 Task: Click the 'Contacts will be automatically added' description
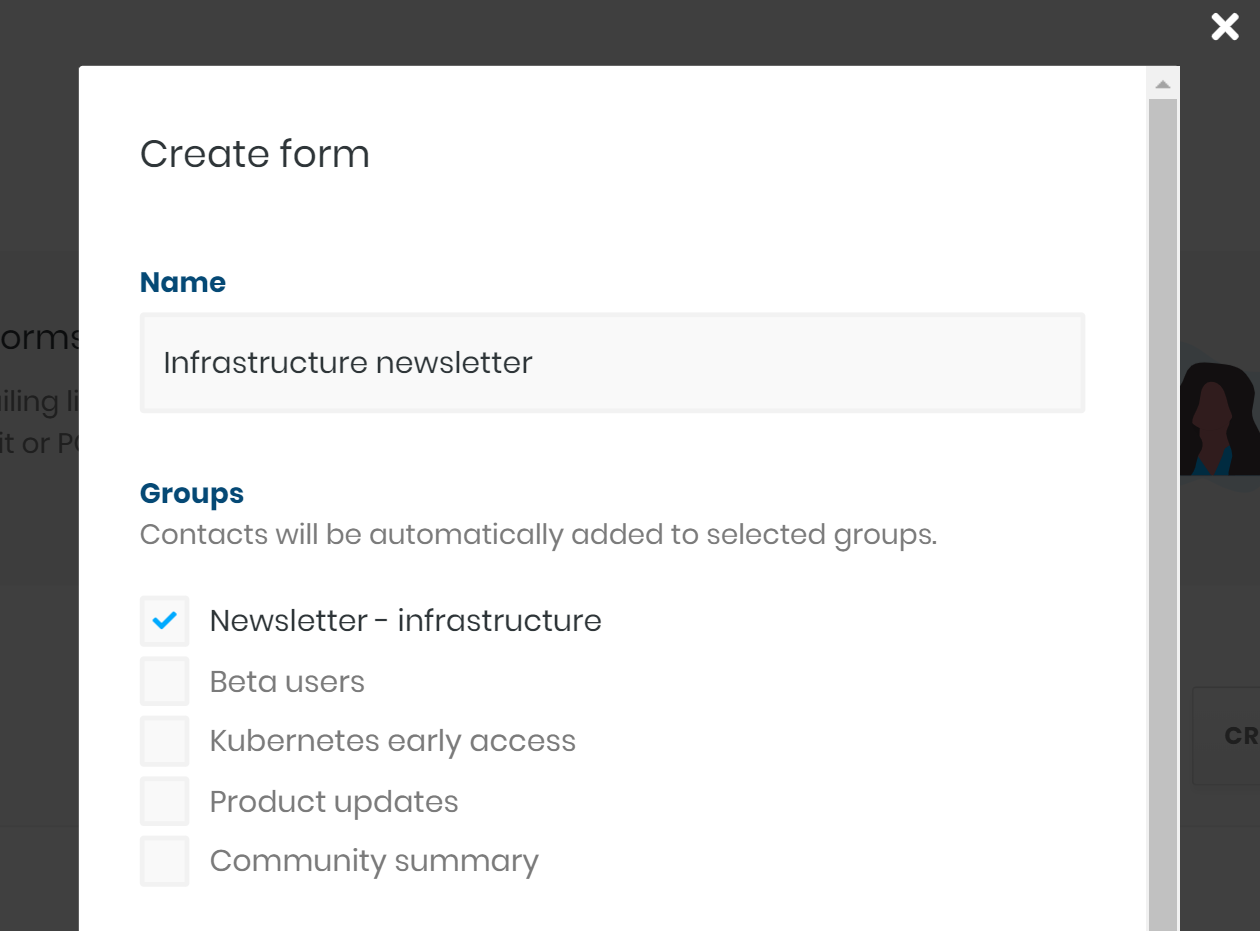point(538,535)
